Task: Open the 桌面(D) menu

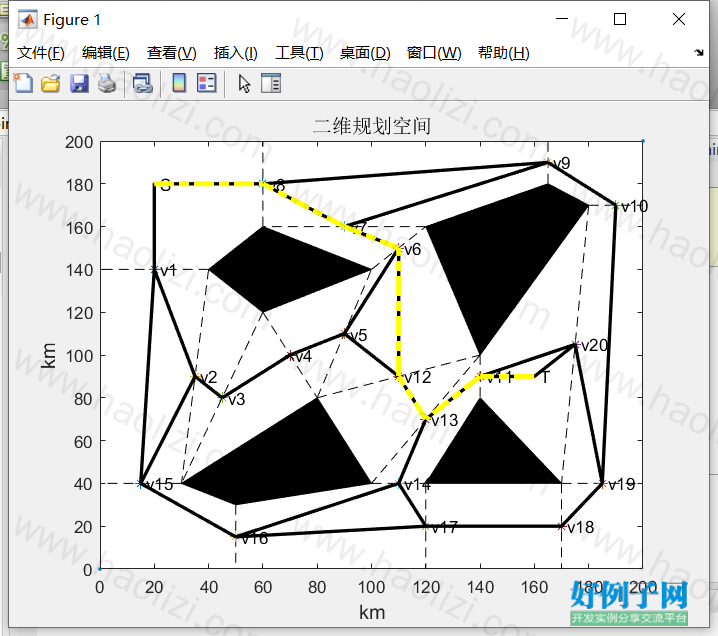Action: coord(365,53)
